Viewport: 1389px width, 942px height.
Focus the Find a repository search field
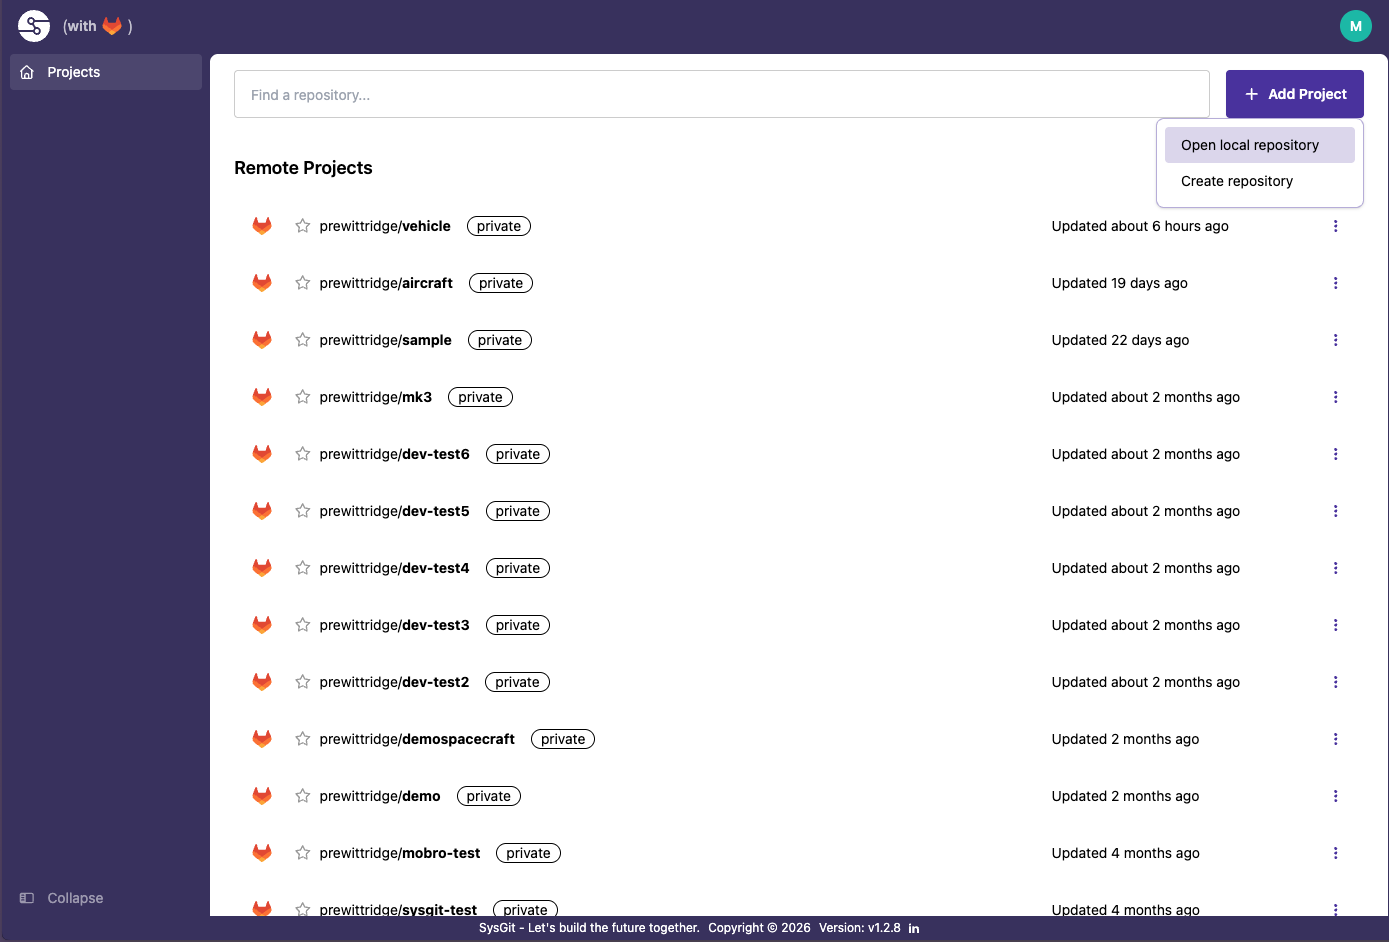pos(721,94)
